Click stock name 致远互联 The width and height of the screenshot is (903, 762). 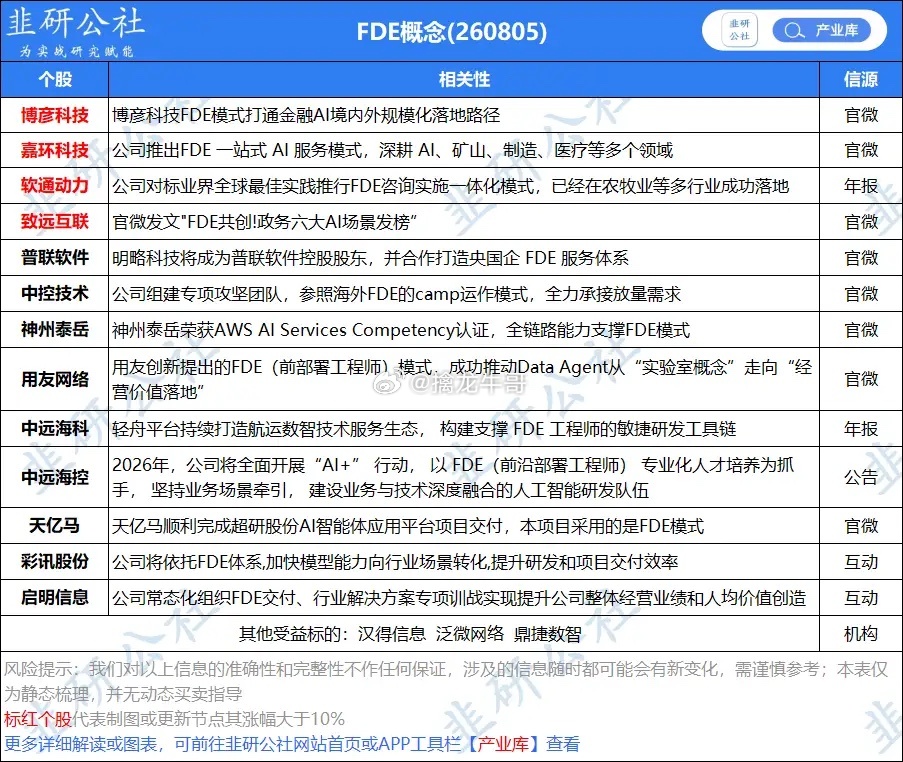(55, 221)
